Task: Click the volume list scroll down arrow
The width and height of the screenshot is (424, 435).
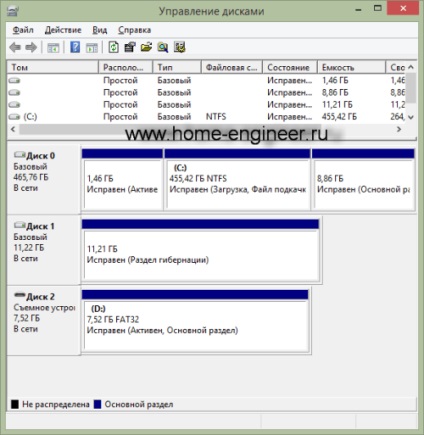Action: pyautogui.click(x=411, y=117)
